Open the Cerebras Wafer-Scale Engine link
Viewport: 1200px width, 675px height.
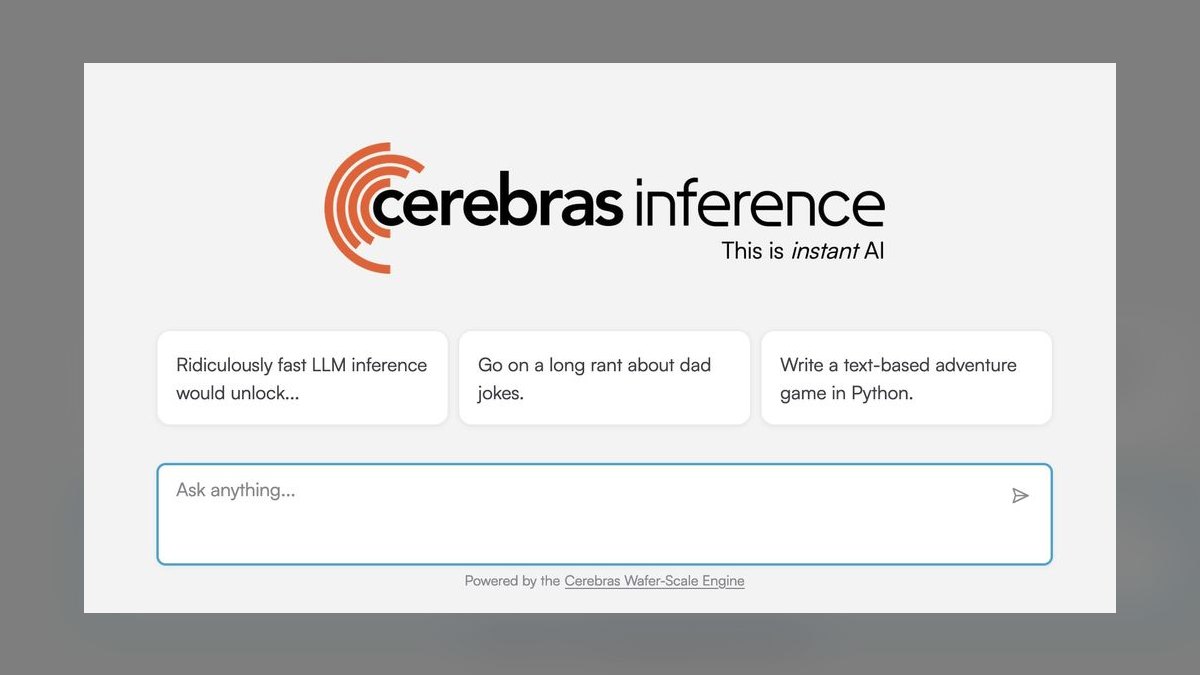point(654,581)
